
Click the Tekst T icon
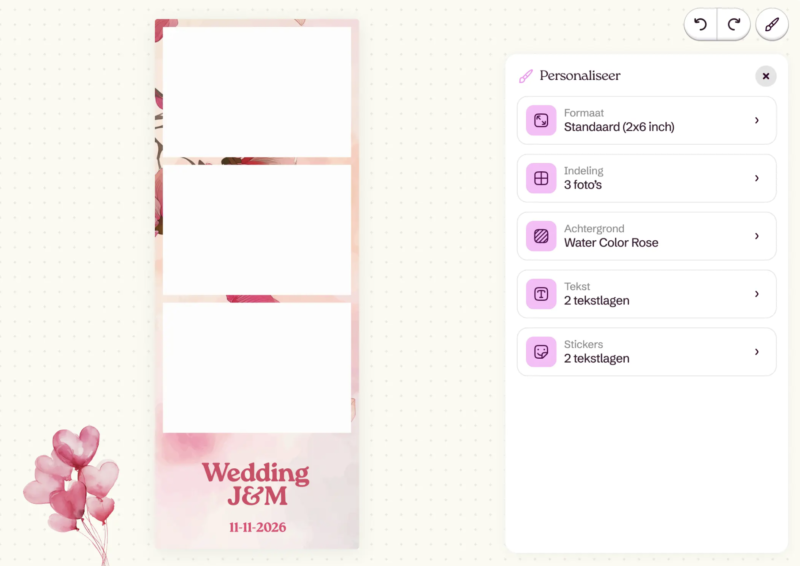pyautogui.click(x=541, y=294)
